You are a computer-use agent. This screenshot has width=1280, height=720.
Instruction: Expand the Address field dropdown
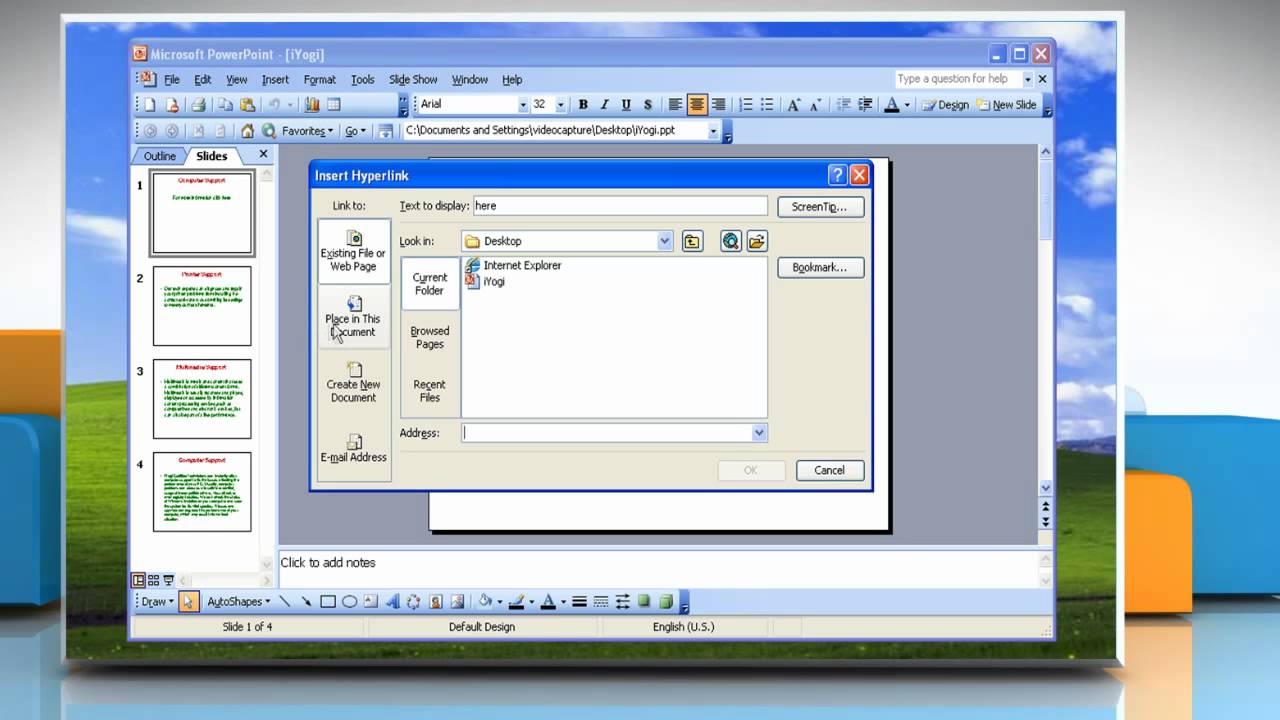759,433
